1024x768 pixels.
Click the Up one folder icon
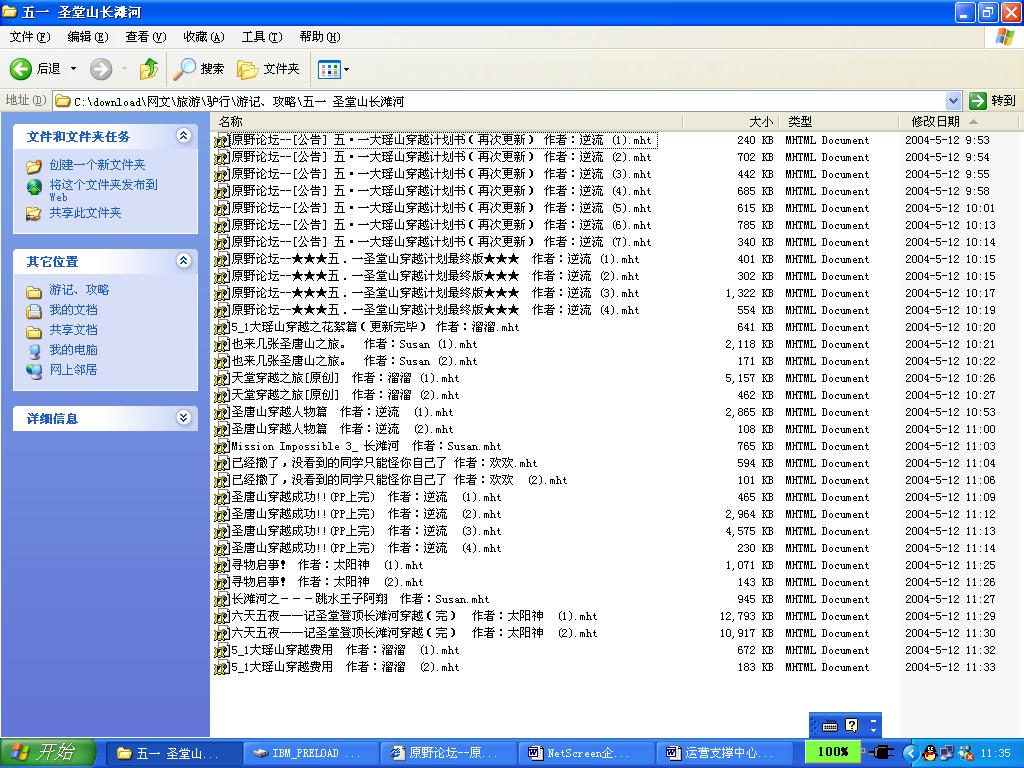pos(149,69)
